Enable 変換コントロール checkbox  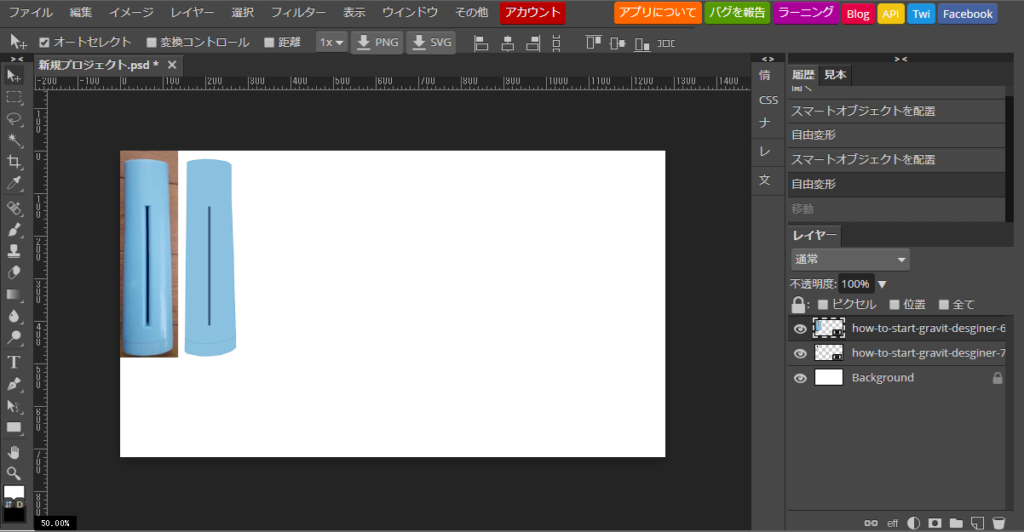(x=152, y=42)
